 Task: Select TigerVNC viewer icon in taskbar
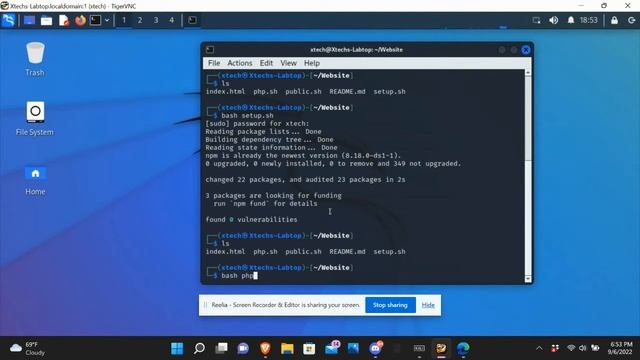(x=441, y=348)
